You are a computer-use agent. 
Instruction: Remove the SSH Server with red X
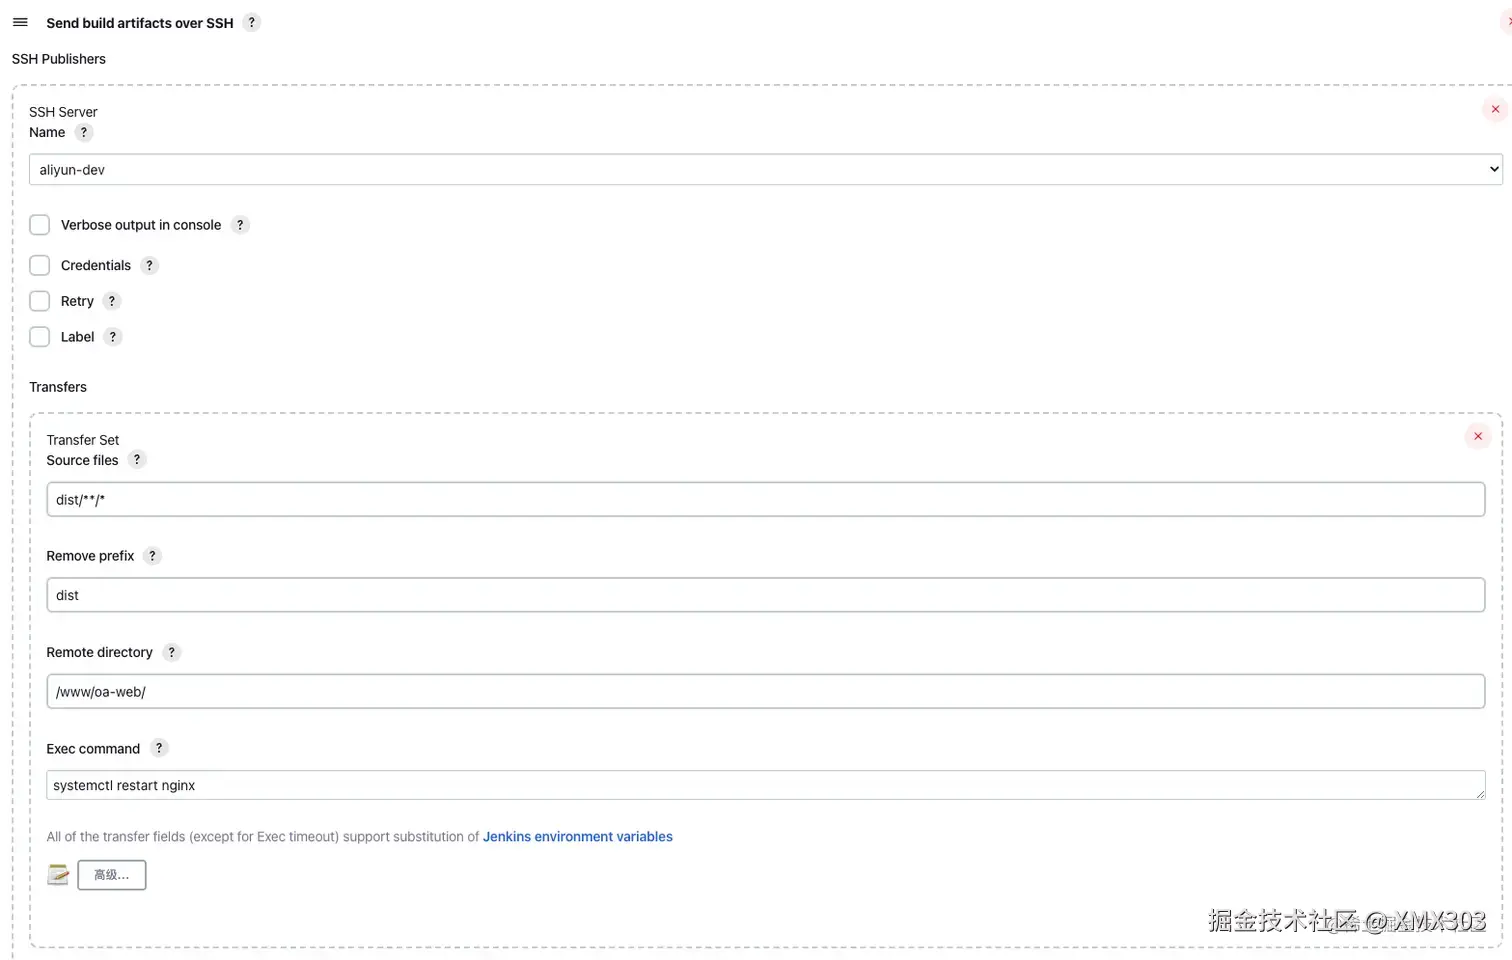tap(1495, 110)
